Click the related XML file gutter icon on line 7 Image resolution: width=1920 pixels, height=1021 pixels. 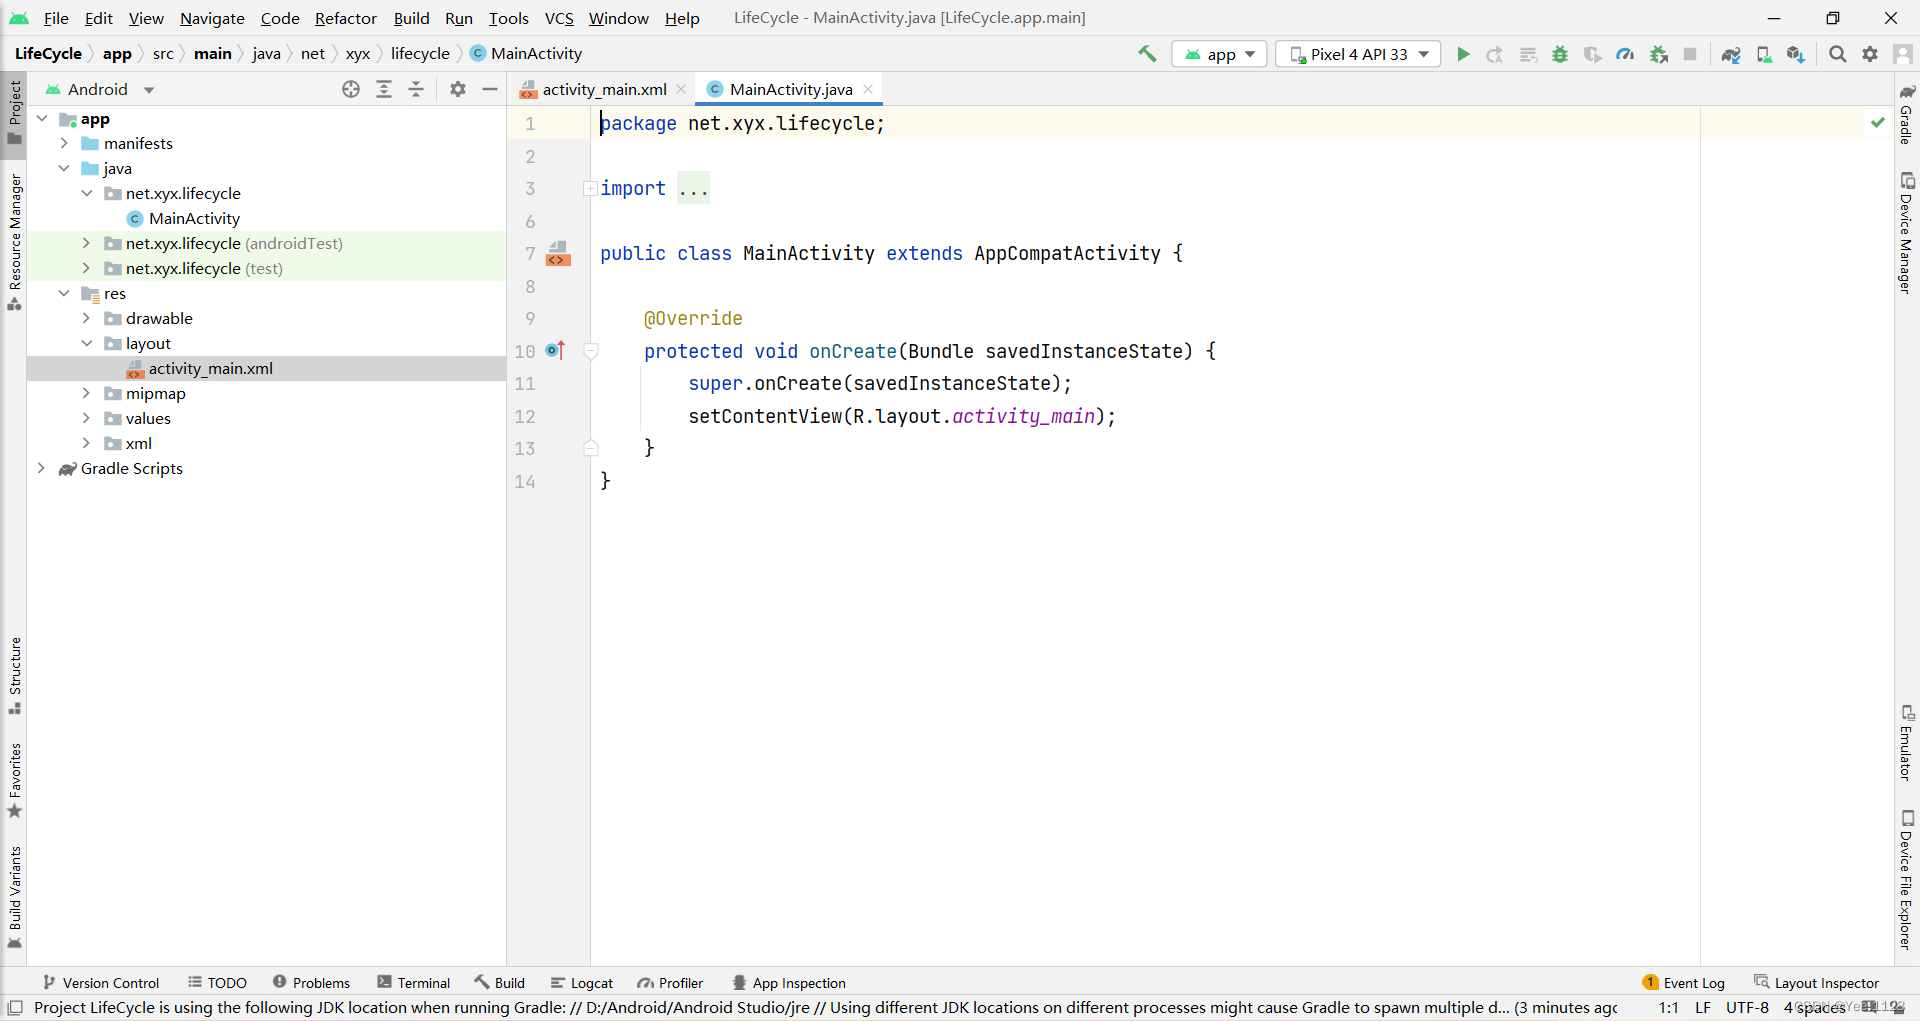click(558, 254)
